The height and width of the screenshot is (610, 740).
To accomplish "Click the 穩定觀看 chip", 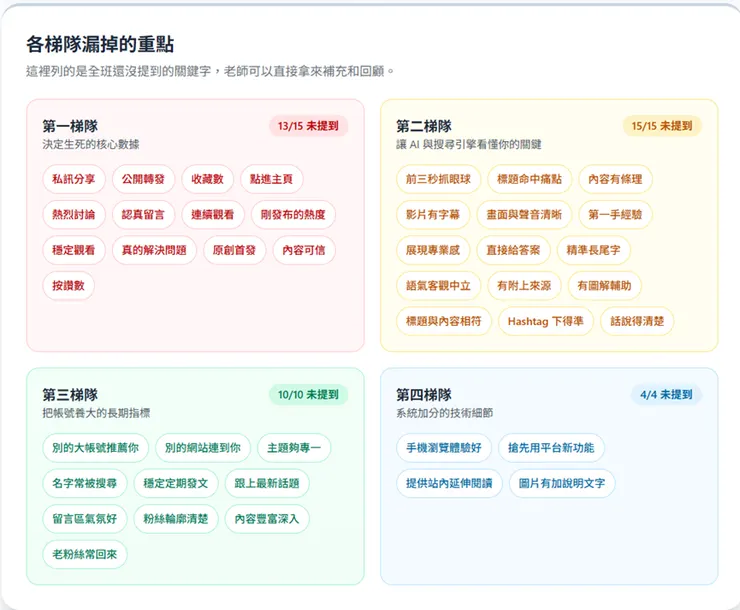I will [74, 250].
